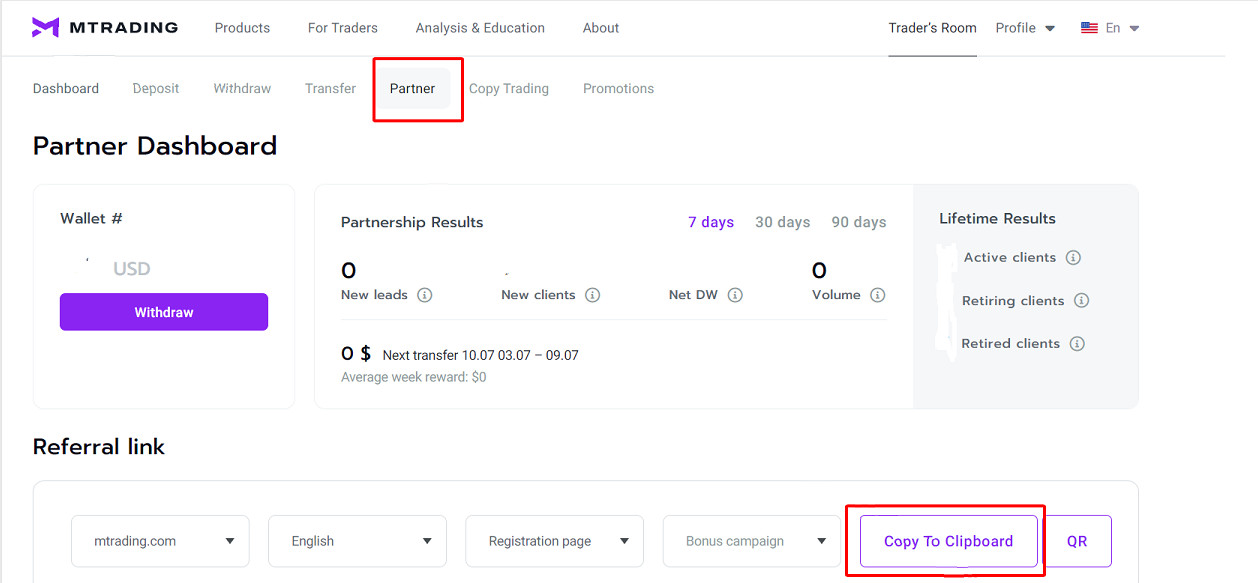Screen dimensions: 1258x583
Task: Switch results to 90 days
Action: [859, 222]
